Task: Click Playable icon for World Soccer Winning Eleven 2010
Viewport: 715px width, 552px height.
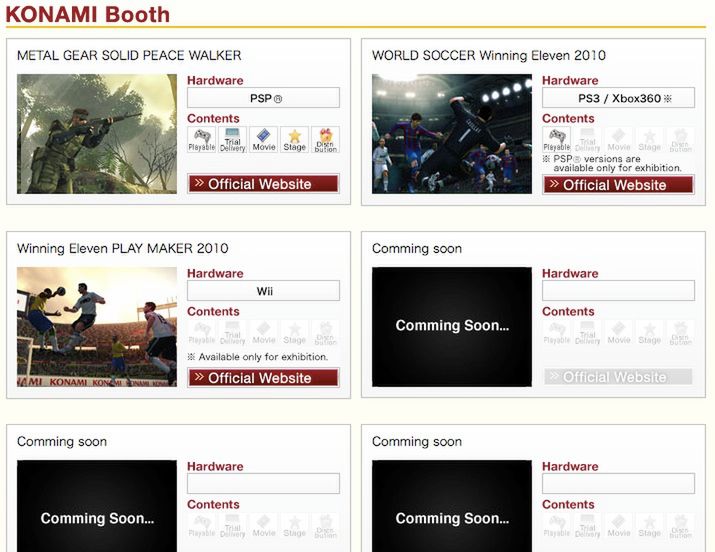Action: (x=557, y=140)
